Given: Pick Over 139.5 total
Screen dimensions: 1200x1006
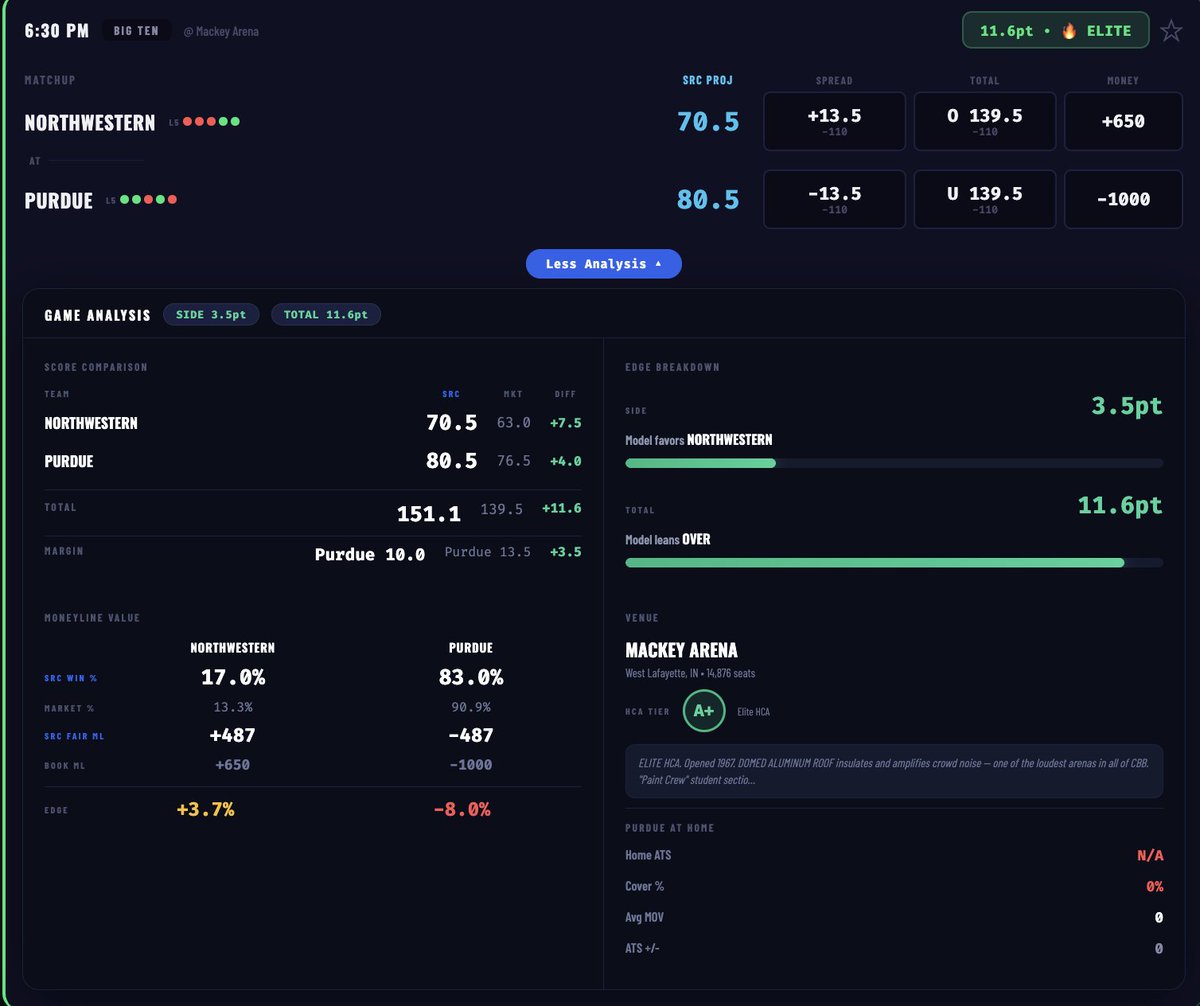Looking at the screenshot, I should (985, 122).
